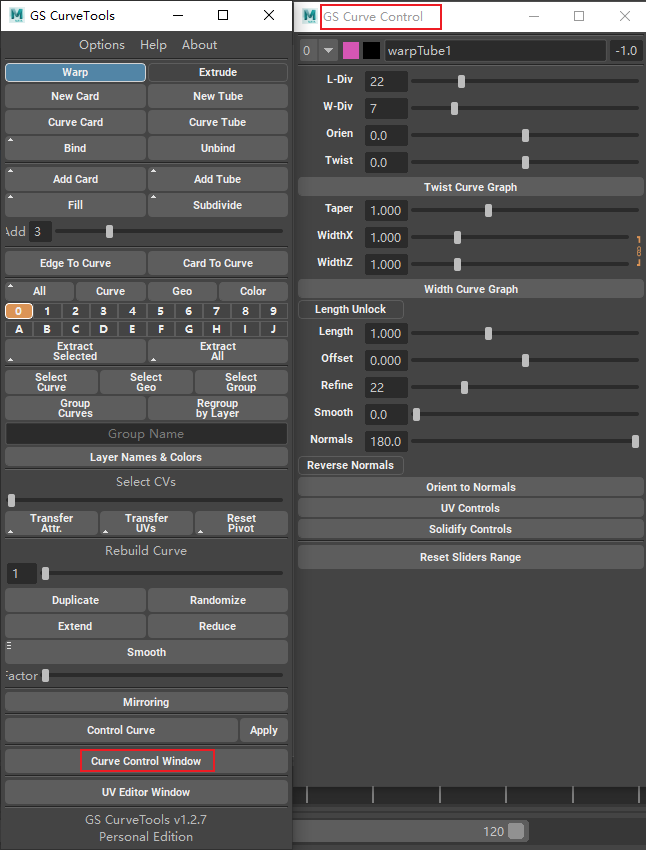
Task: Open the Options menu
Action: tap(102, 45)
